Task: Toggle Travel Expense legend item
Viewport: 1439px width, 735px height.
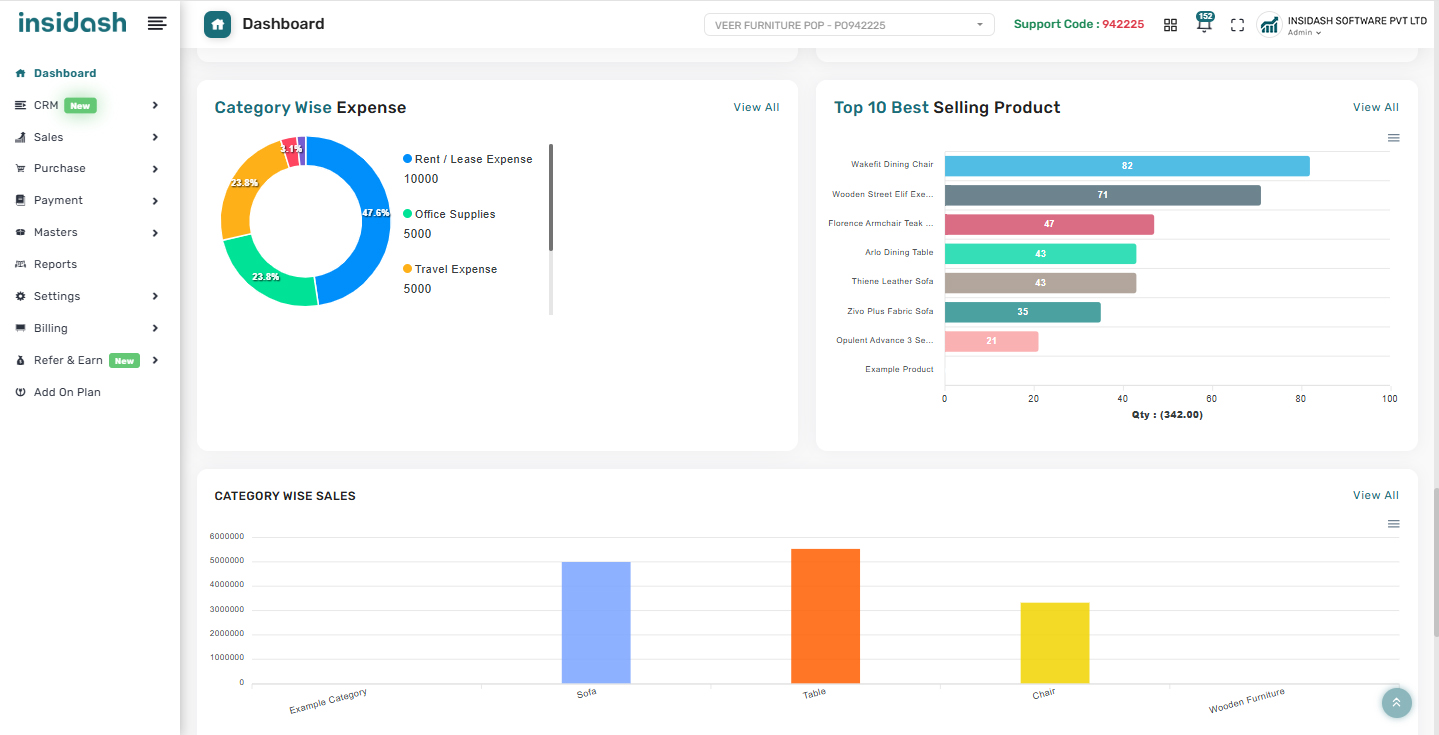Action: pos(455,269)
